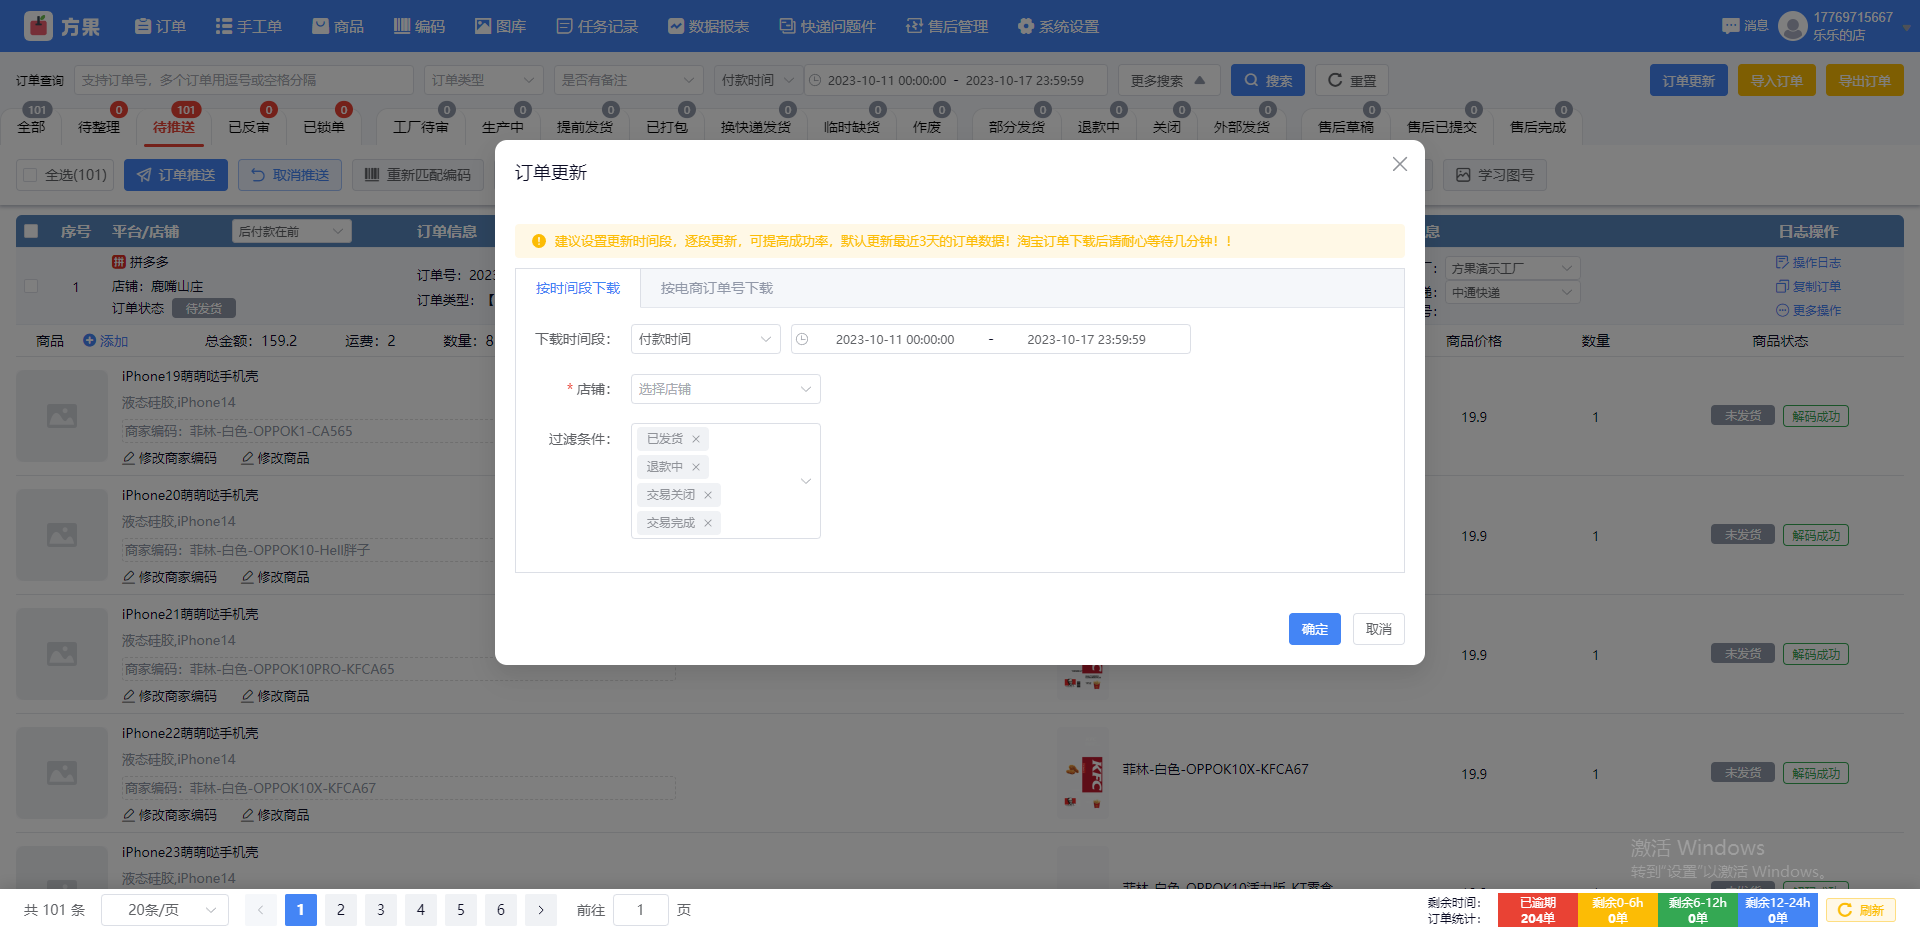1920x931 pixels.
Task: Open the 快递问题件 menu
Action: click(x=828, y=26)
